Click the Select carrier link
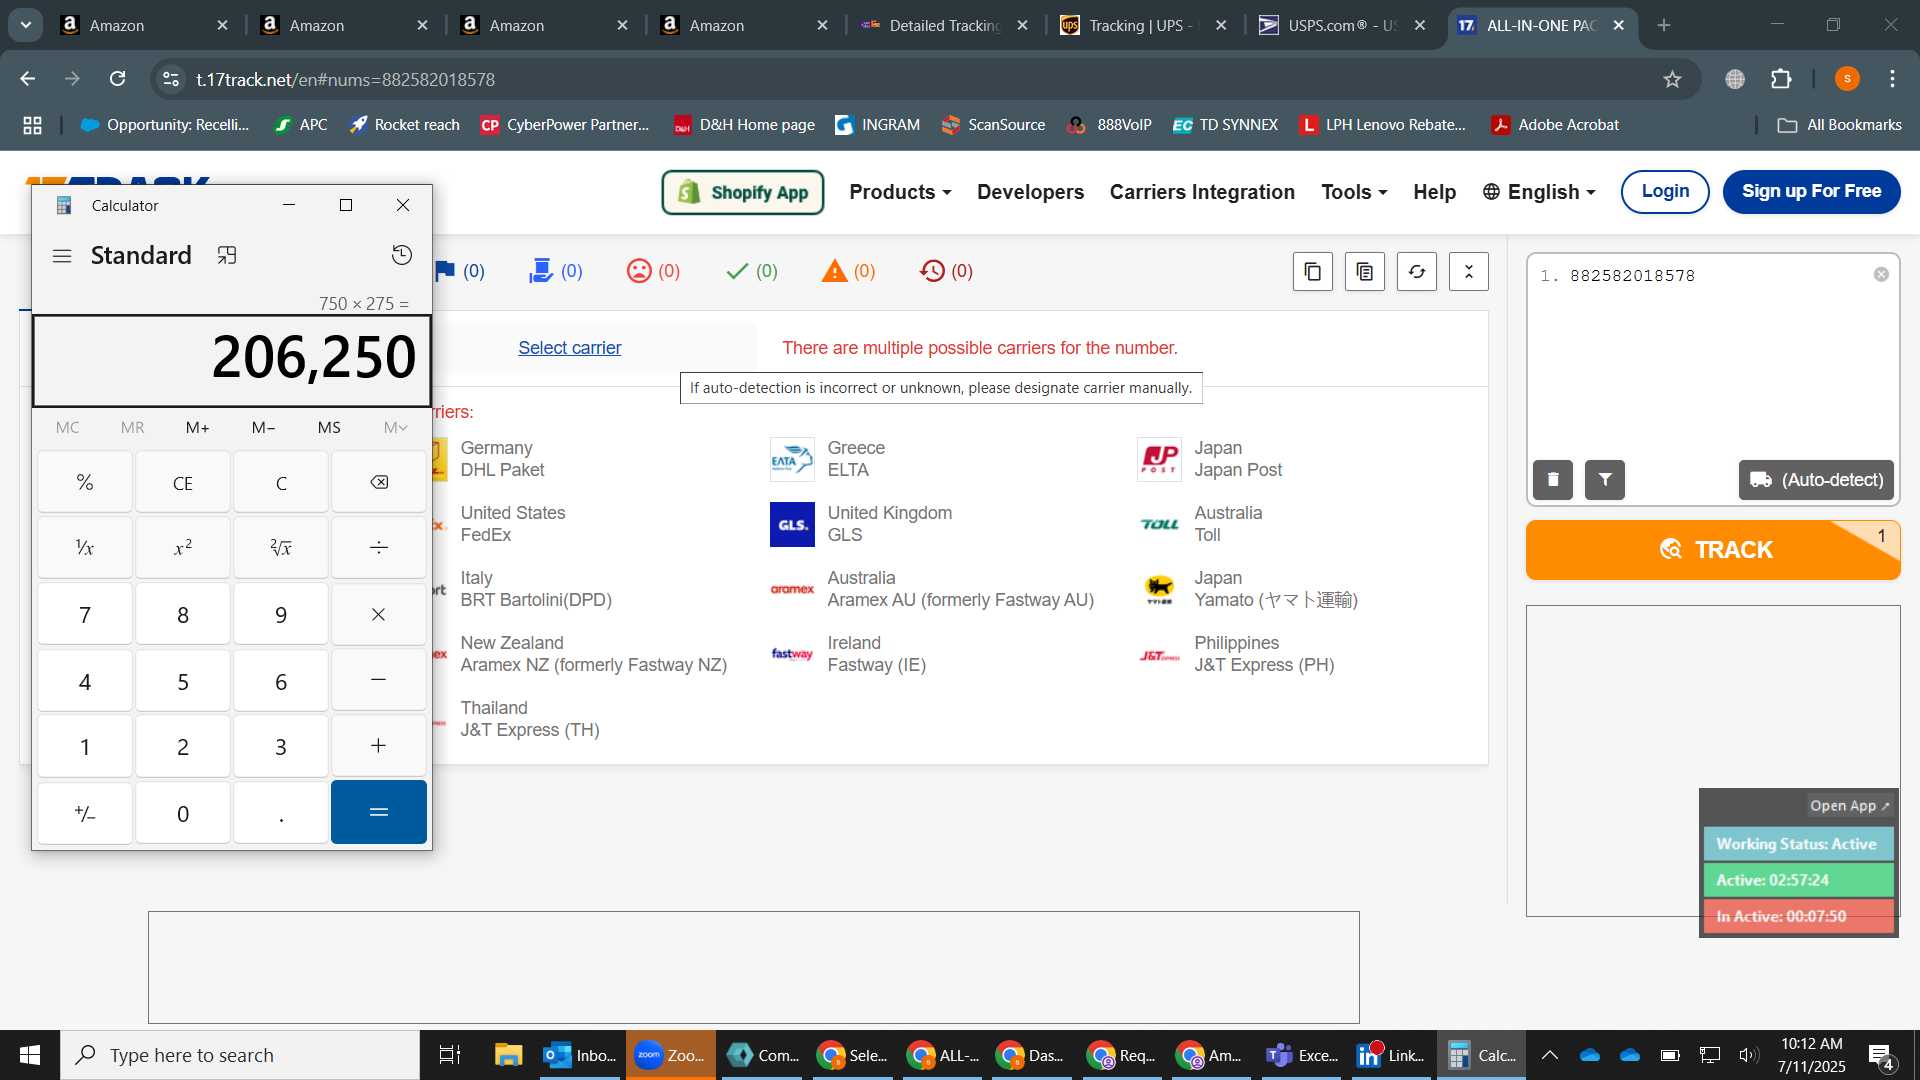Screen dimensions: 1920x1080 point(569,348)
